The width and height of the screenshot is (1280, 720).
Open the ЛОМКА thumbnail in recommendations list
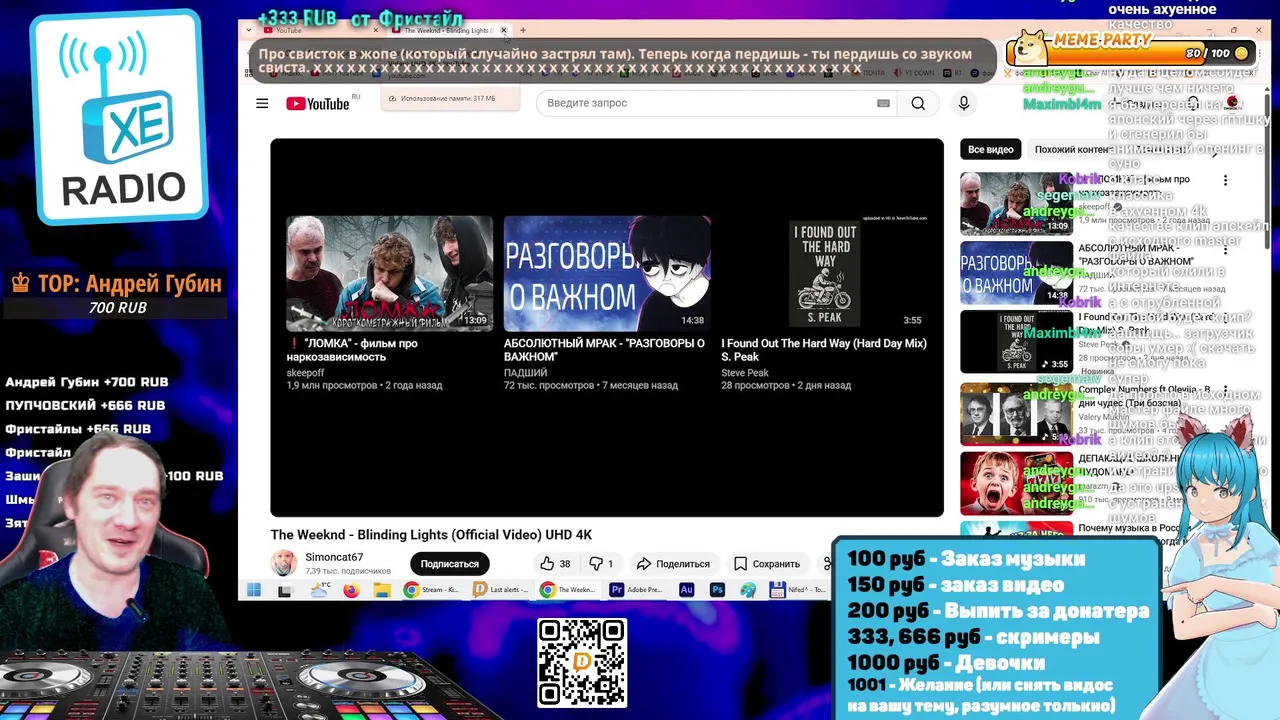1016,203
